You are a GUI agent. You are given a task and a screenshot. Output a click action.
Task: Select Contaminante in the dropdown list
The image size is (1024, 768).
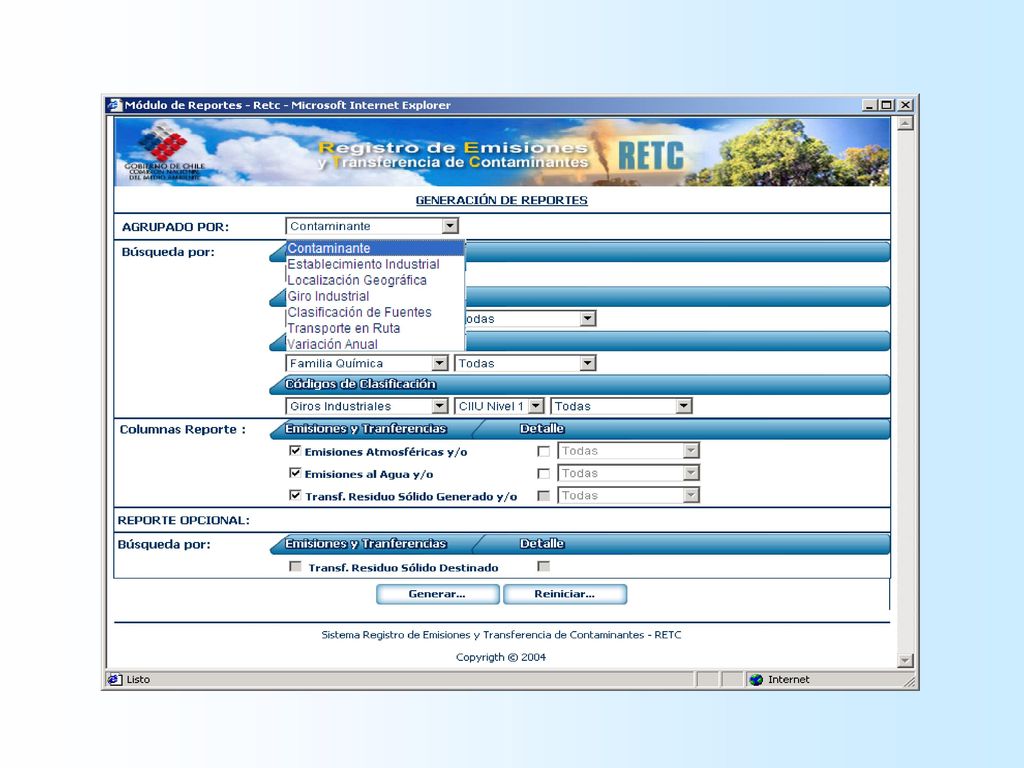pyautogui.click(x=375, y=248)
